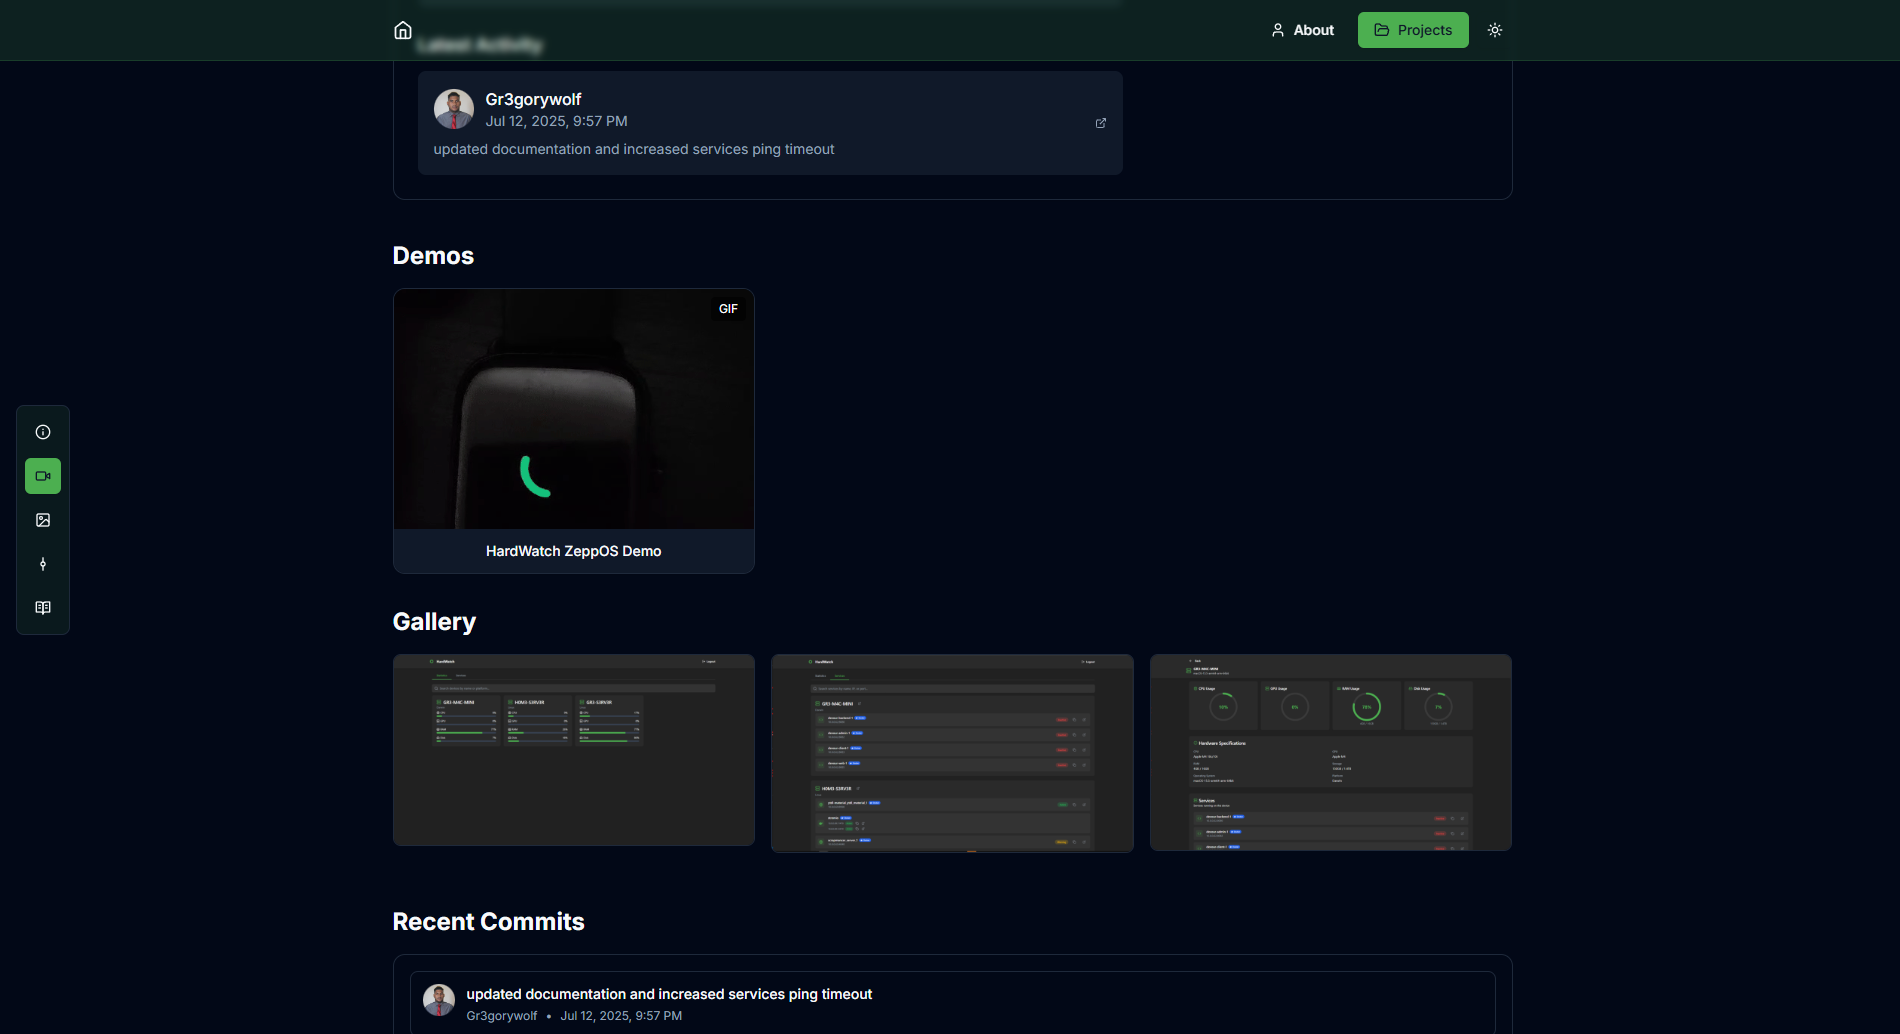This screenshot has width=1900, height=1034.
Task: Open the third gallery screenshot with usage gauges
Action: point(1331,752)
